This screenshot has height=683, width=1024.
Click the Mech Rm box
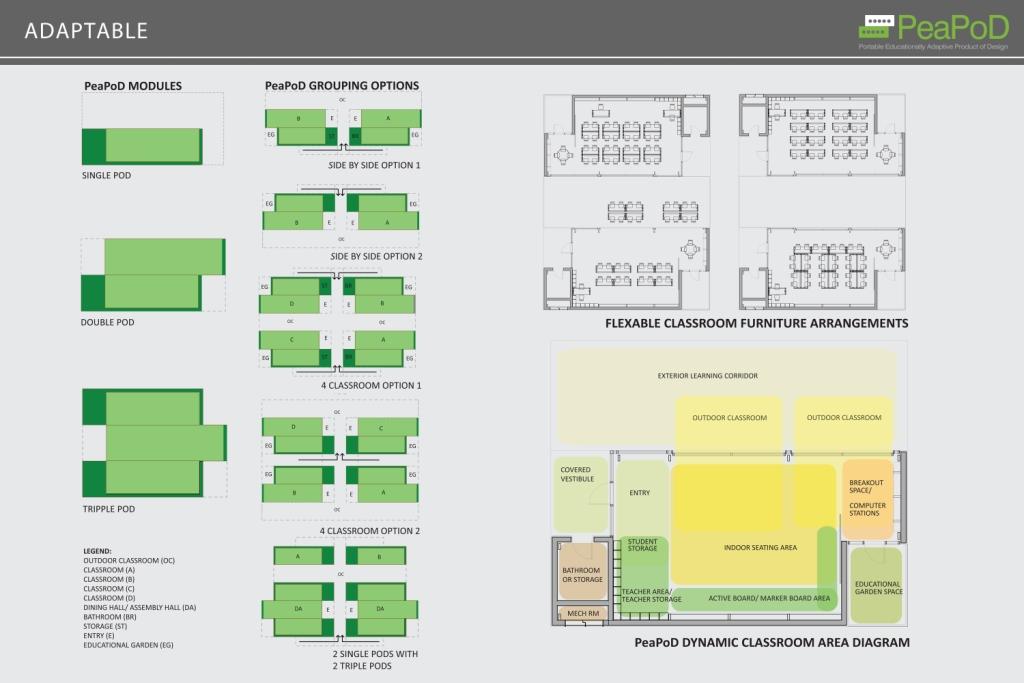581,614
